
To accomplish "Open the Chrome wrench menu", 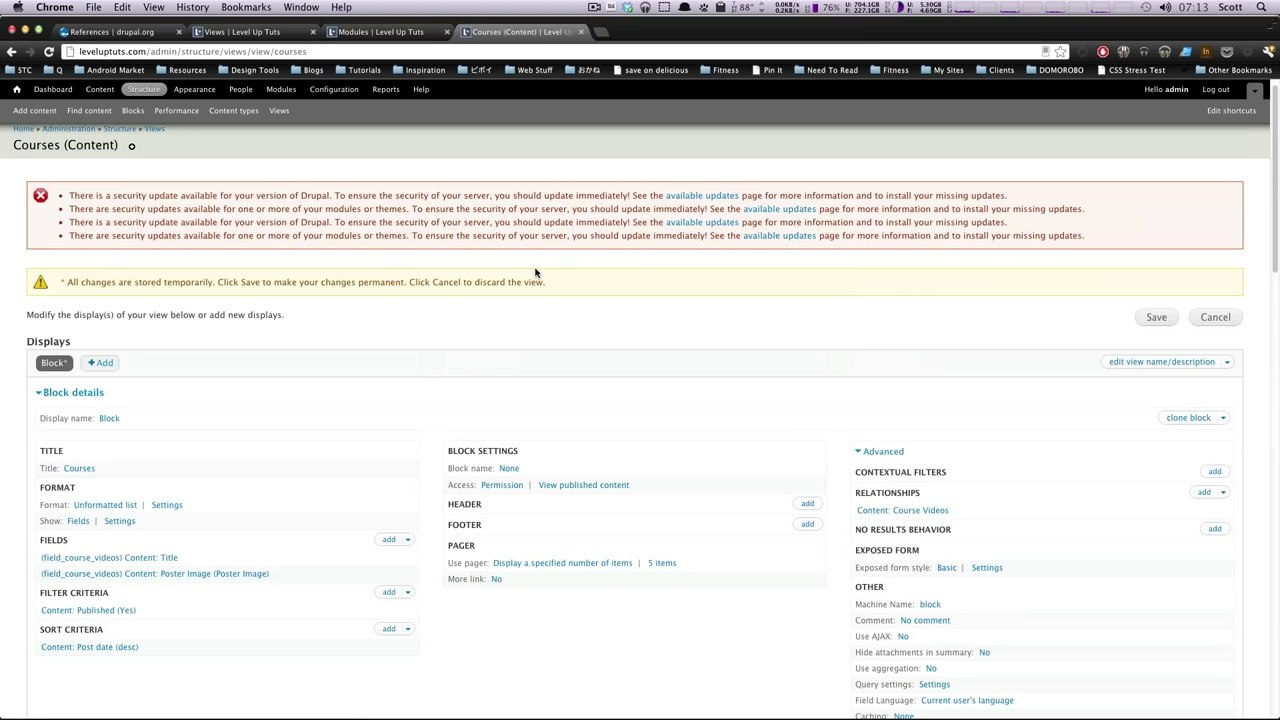I will pyautogui.click(x=1268, y=51).
